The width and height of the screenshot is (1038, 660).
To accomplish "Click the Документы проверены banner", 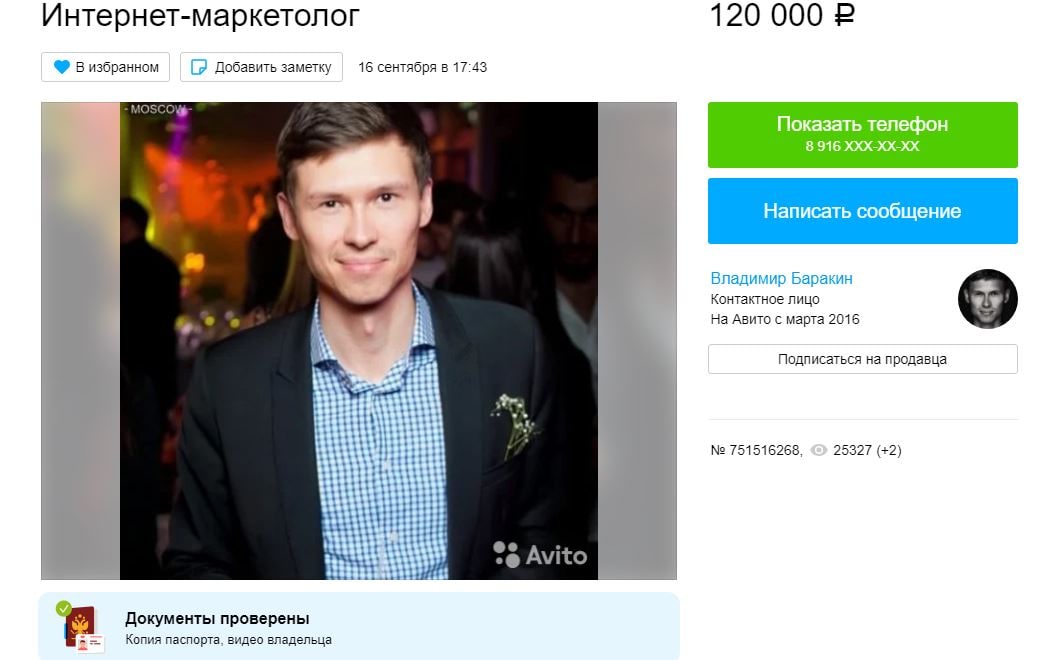I will 359,626.
